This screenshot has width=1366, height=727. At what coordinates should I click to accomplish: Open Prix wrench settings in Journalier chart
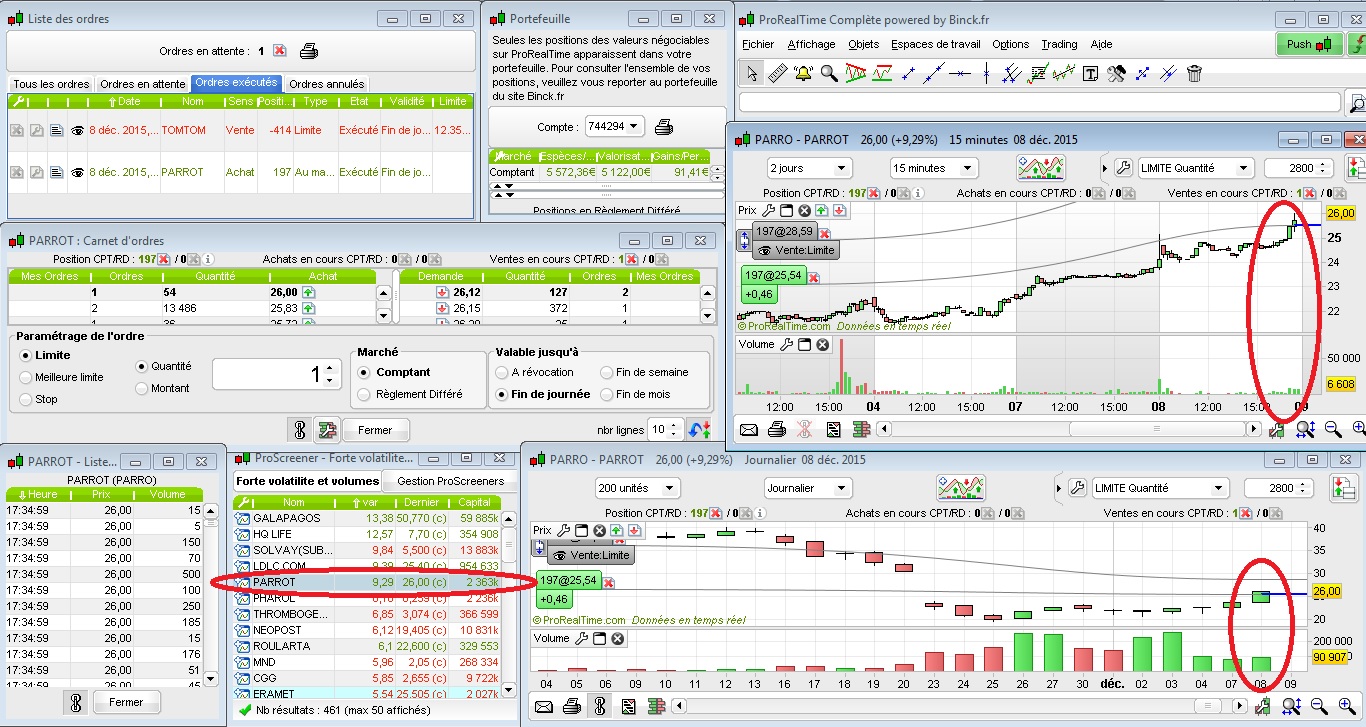(565, 530)
